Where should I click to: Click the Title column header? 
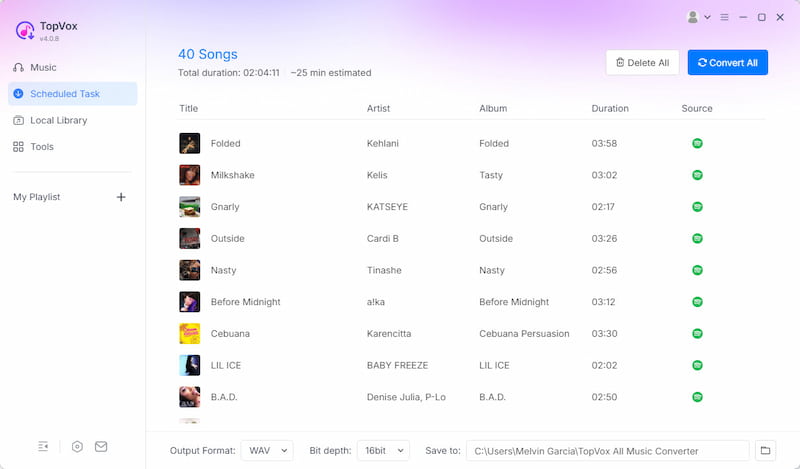tap(188, 108)
